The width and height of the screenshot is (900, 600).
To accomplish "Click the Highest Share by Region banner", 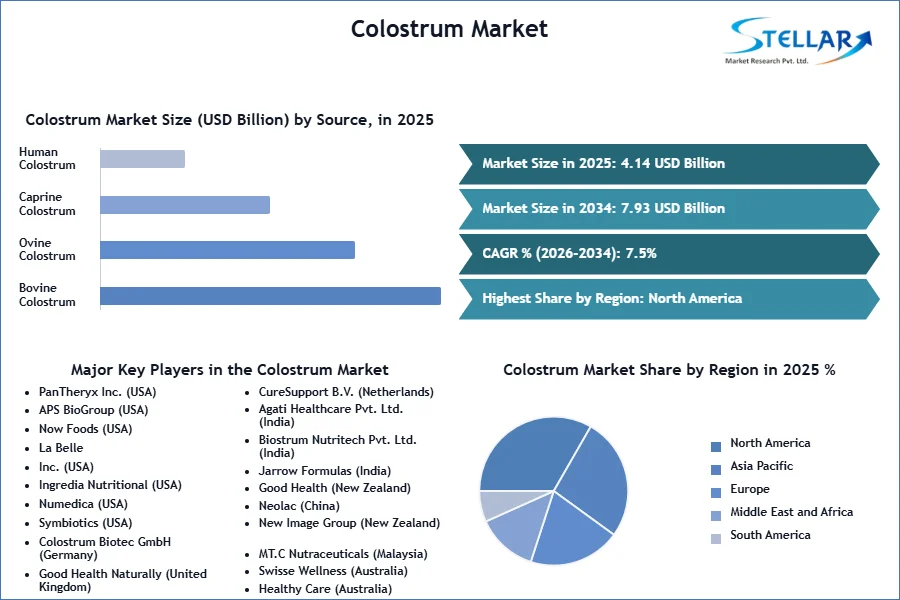I will click(x=669, y=299).
